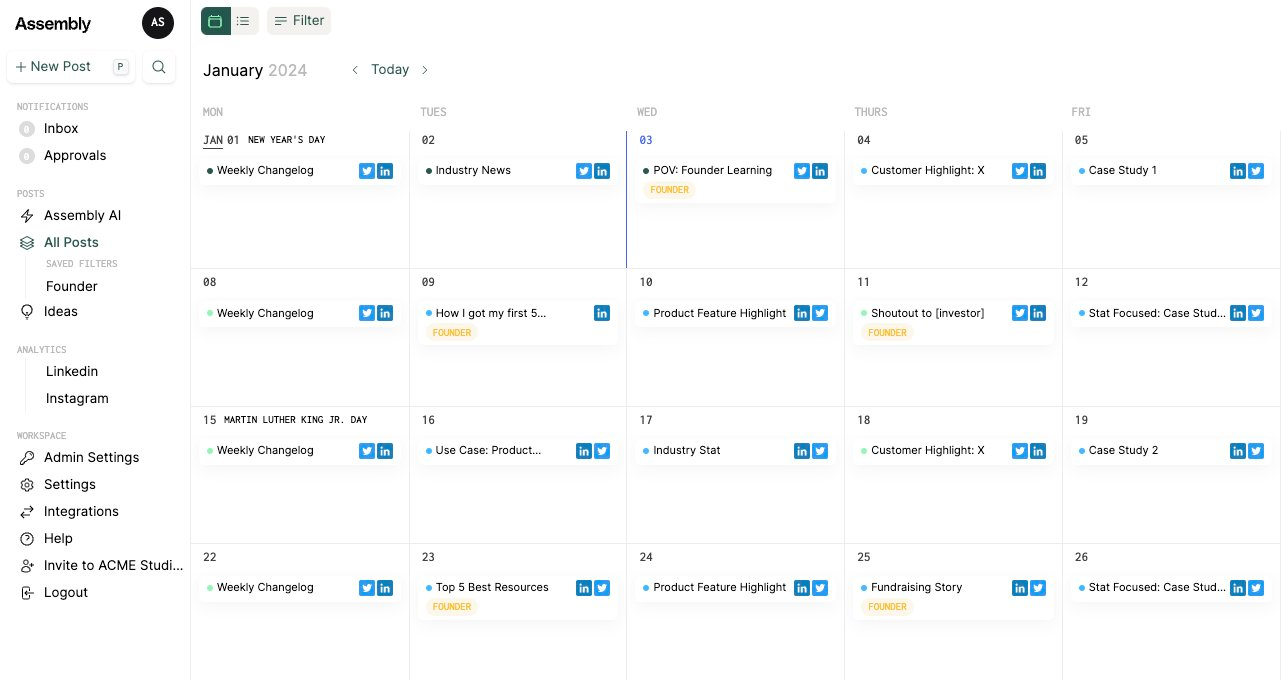Open Assembly AI lightning icon
This screenshot has height=680, width=1281.
click(x=27, y=215)
